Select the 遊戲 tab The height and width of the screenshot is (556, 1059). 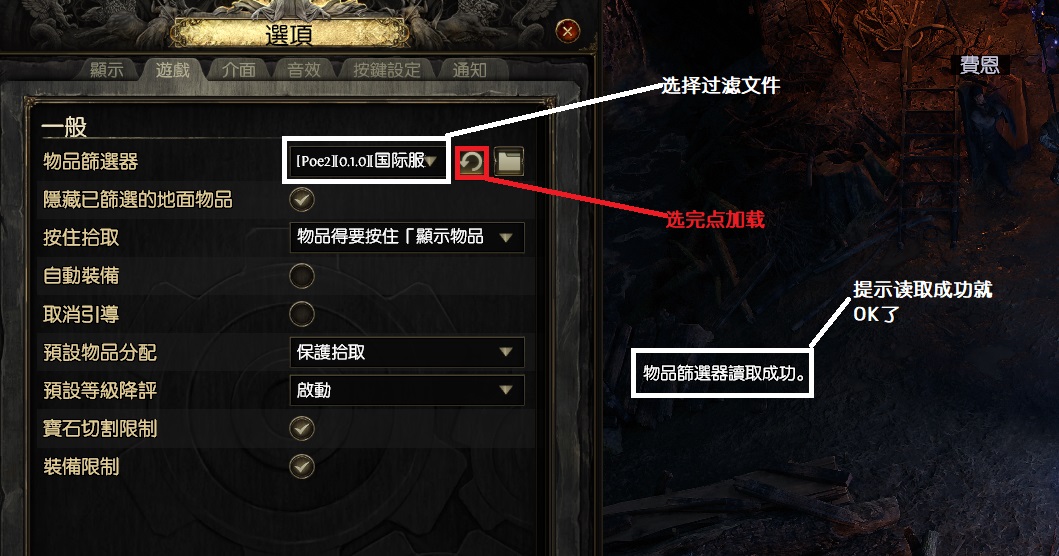pyautogui.click(x=172, y=70)
